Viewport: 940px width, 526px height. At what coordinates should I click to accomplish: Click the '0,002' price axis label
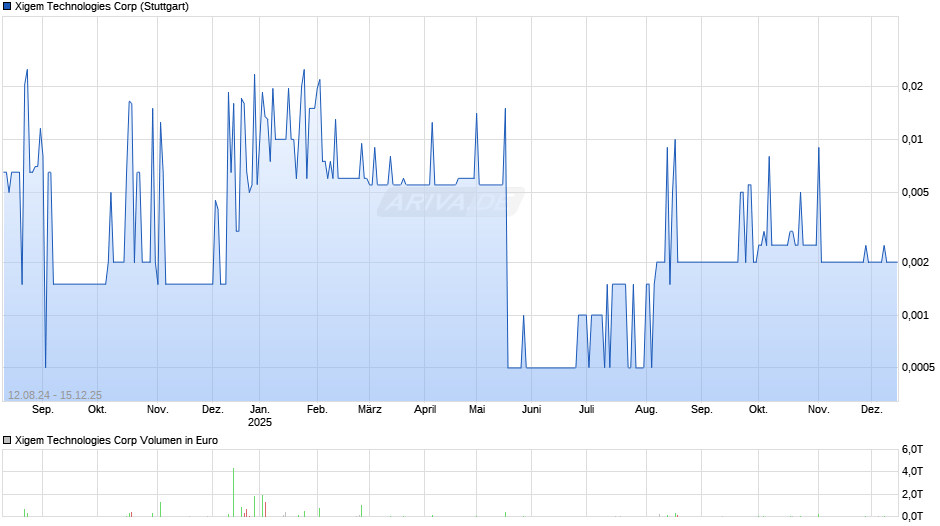coord(915,262)
